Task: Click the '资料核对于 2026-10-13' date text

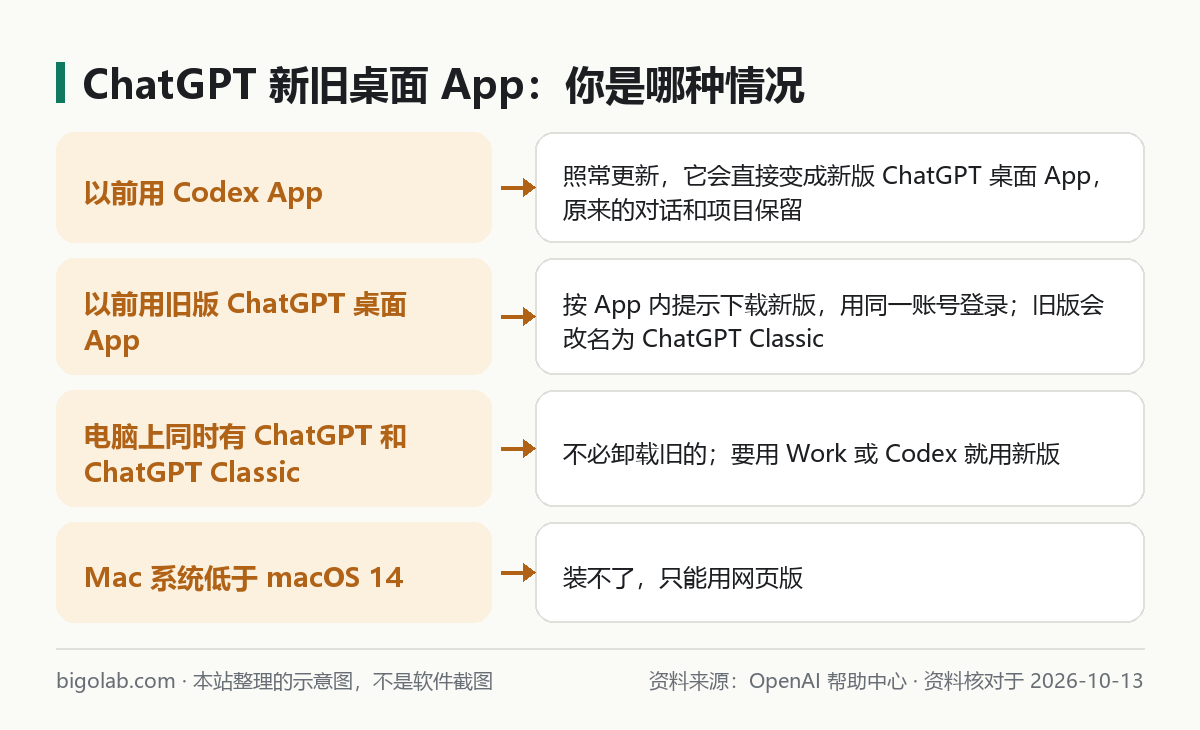Action: coord(1033,682)
